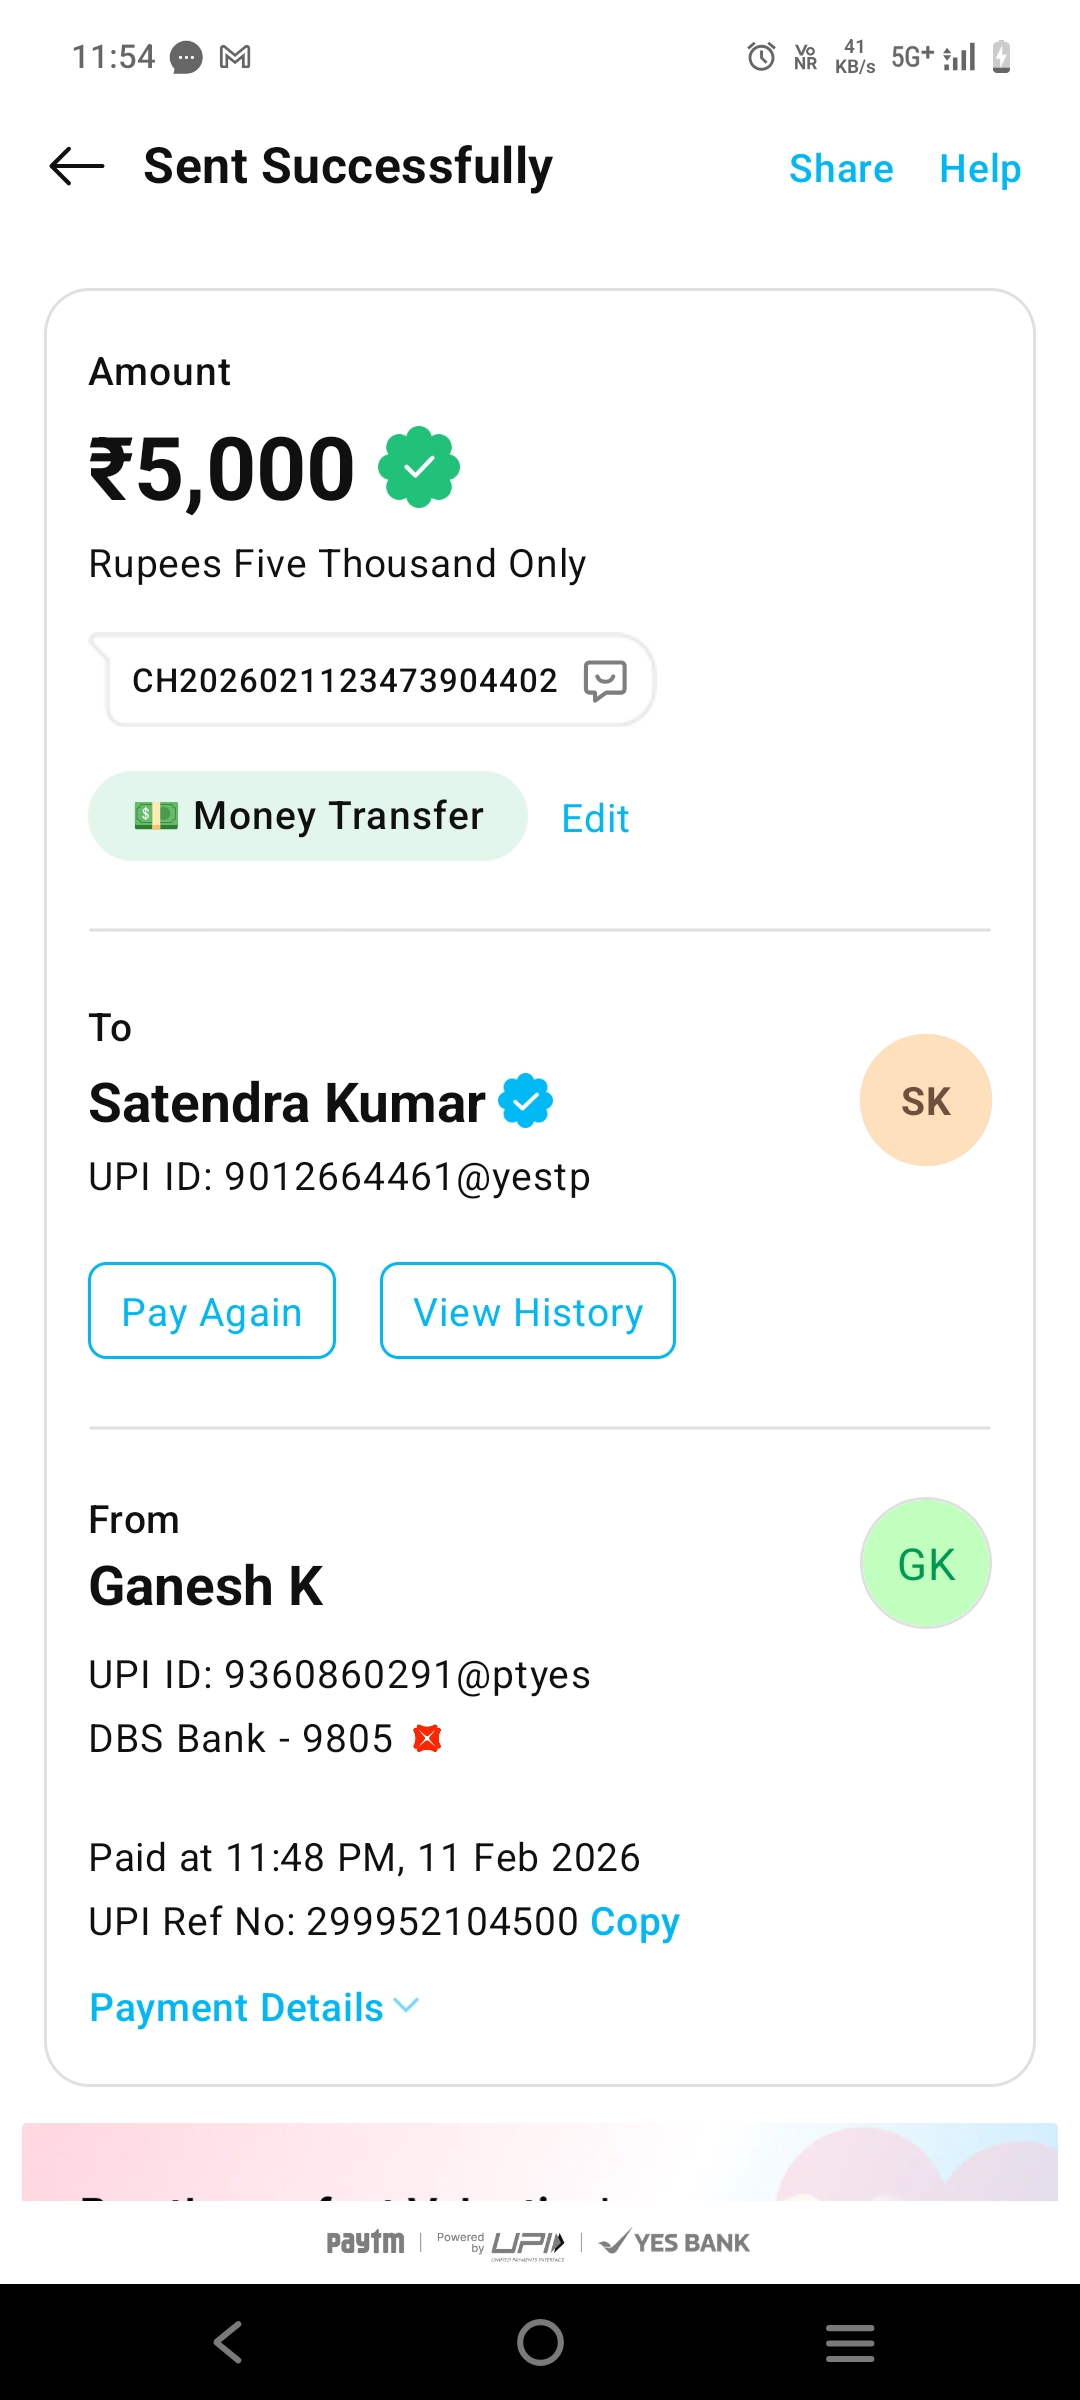Expand the Payment Details section

pyautogui.click(x=254, y=2007)
